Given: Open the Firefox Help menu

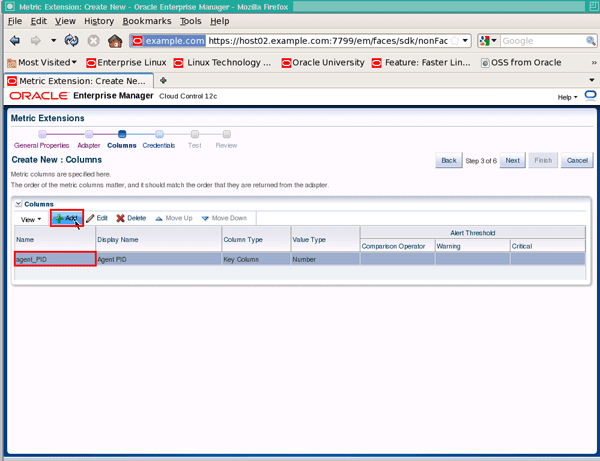Looking at the screenshot, I should click(x=220, y=21).
